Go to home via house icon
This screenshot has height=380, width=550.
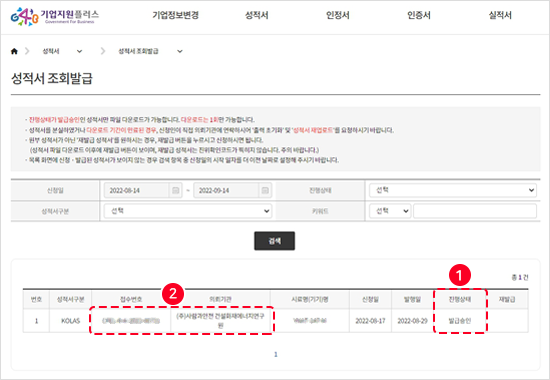click(14, 51)
